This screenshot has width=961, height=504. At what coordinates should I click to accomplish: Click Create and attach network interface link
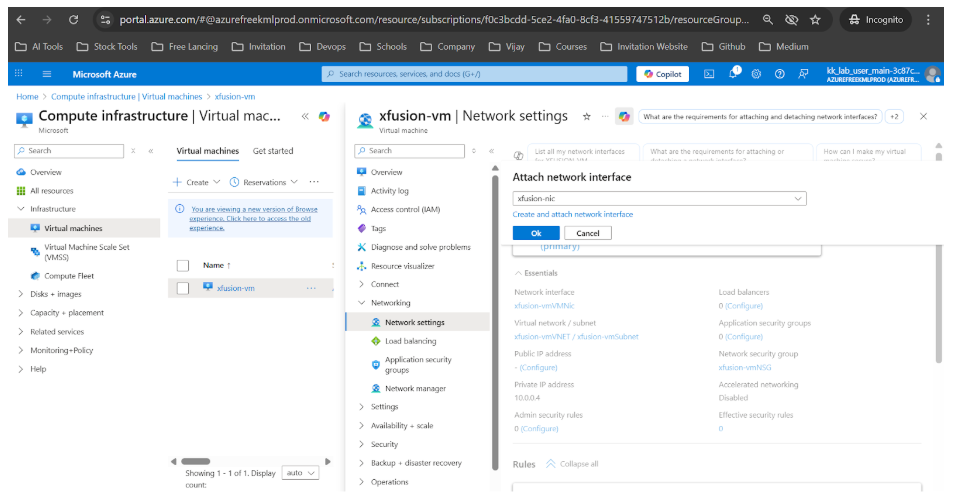pos(572,215)
